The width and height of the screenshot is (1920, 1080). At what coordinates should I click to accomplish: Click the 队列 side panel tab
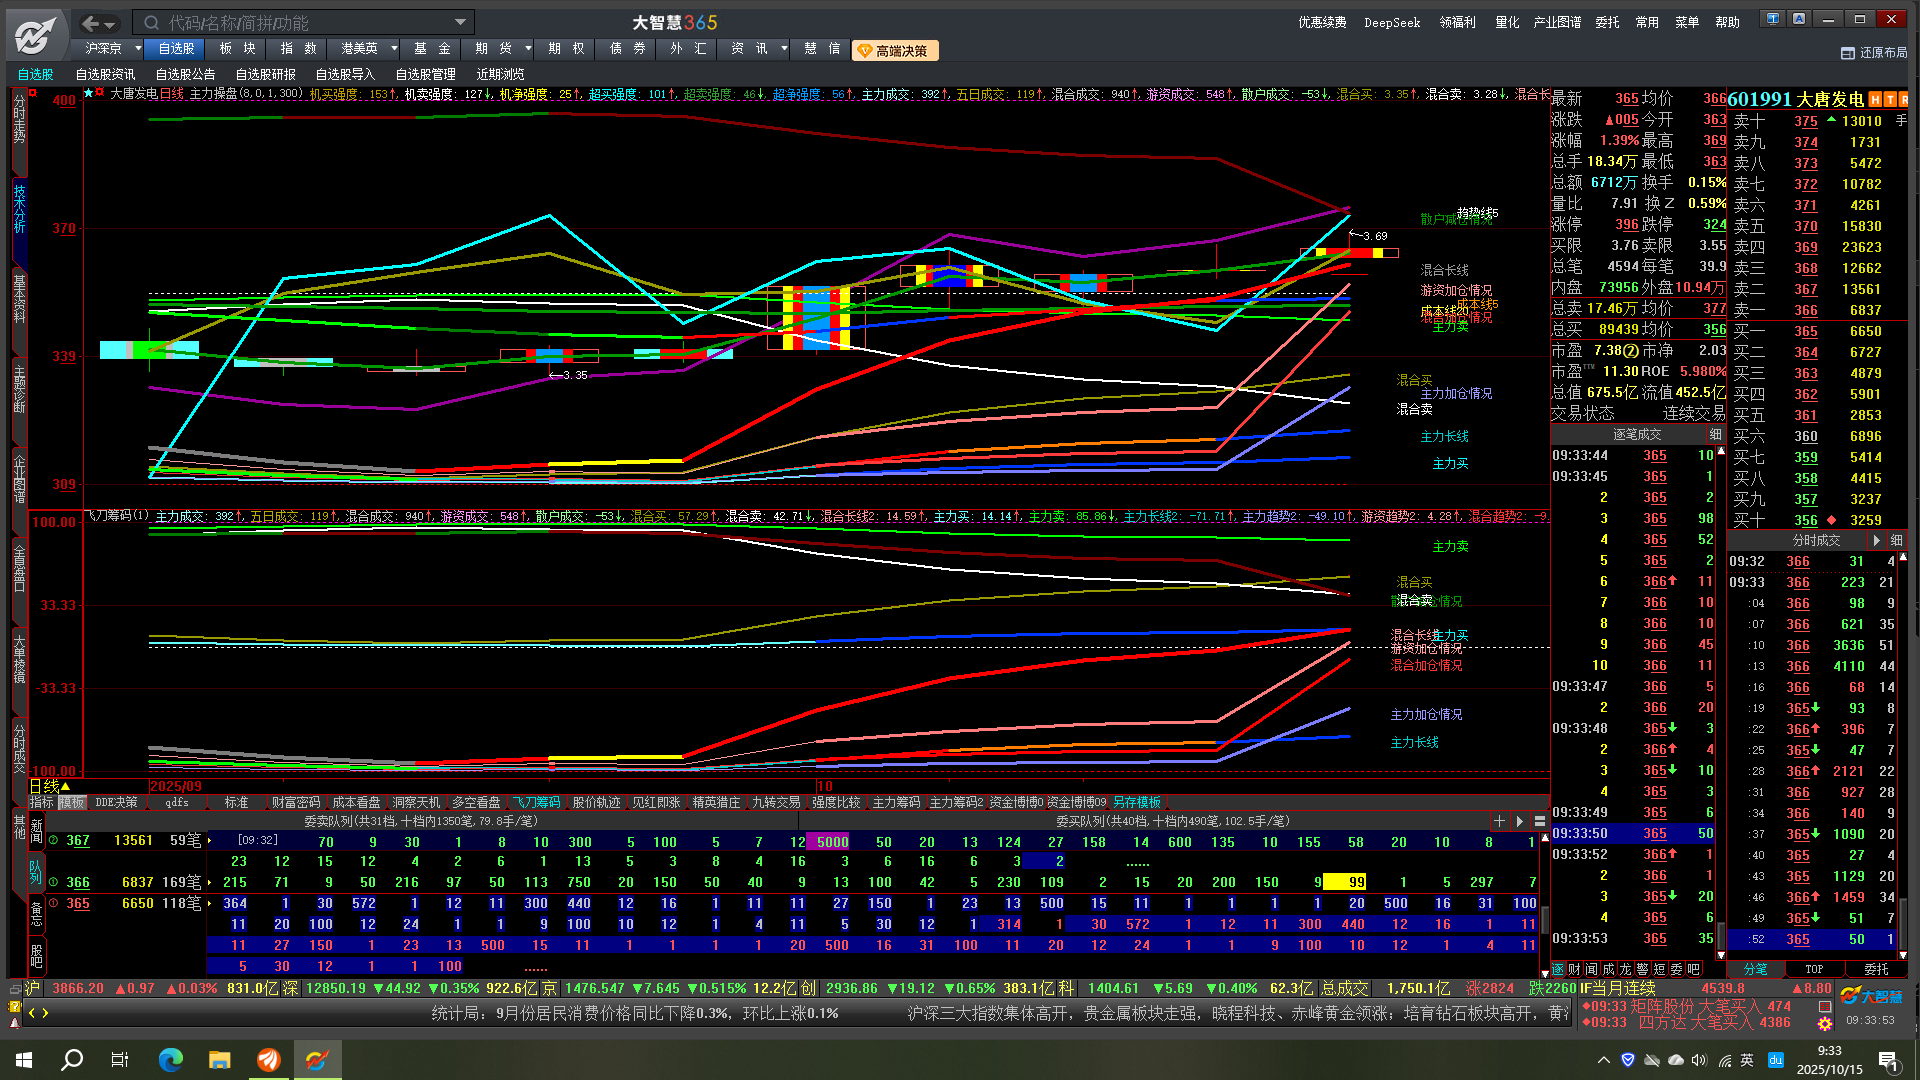(x=36, y=870)
